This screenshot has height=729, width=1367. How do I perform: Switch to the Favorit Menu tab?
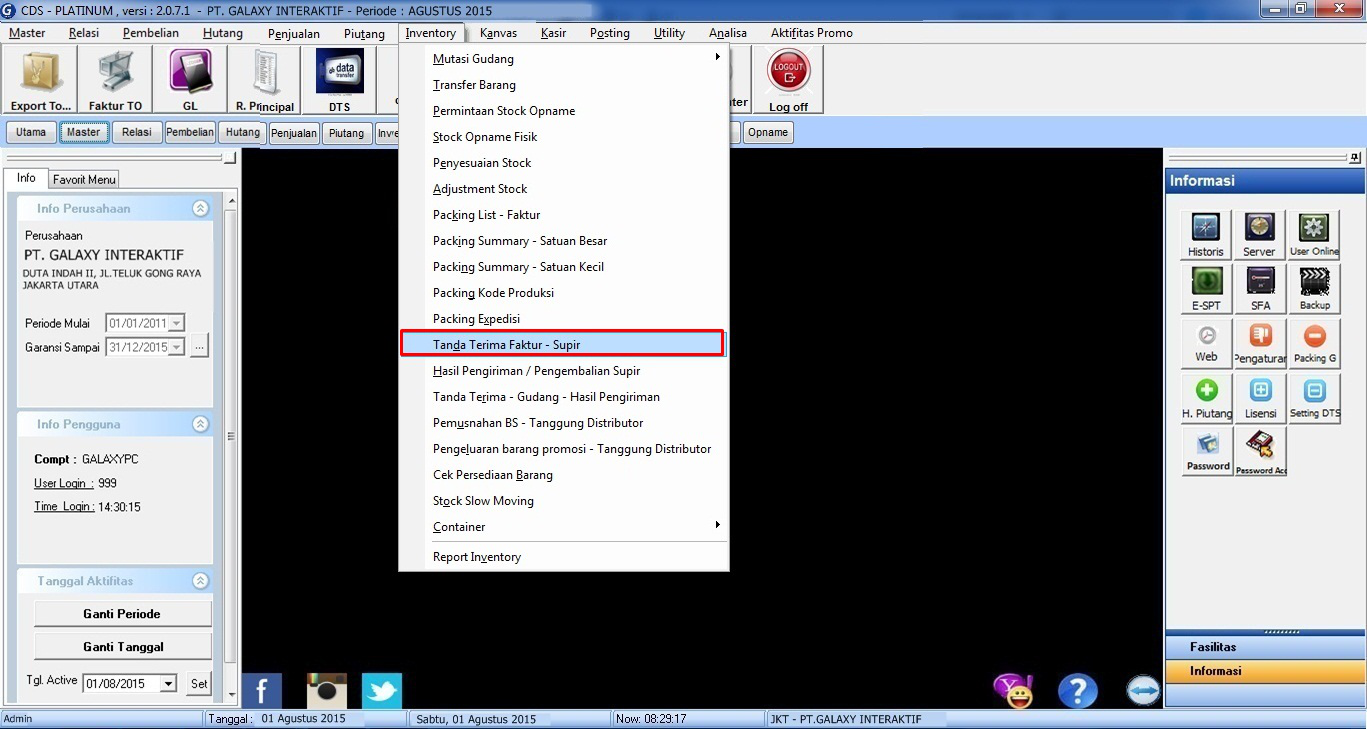[84, 180]
